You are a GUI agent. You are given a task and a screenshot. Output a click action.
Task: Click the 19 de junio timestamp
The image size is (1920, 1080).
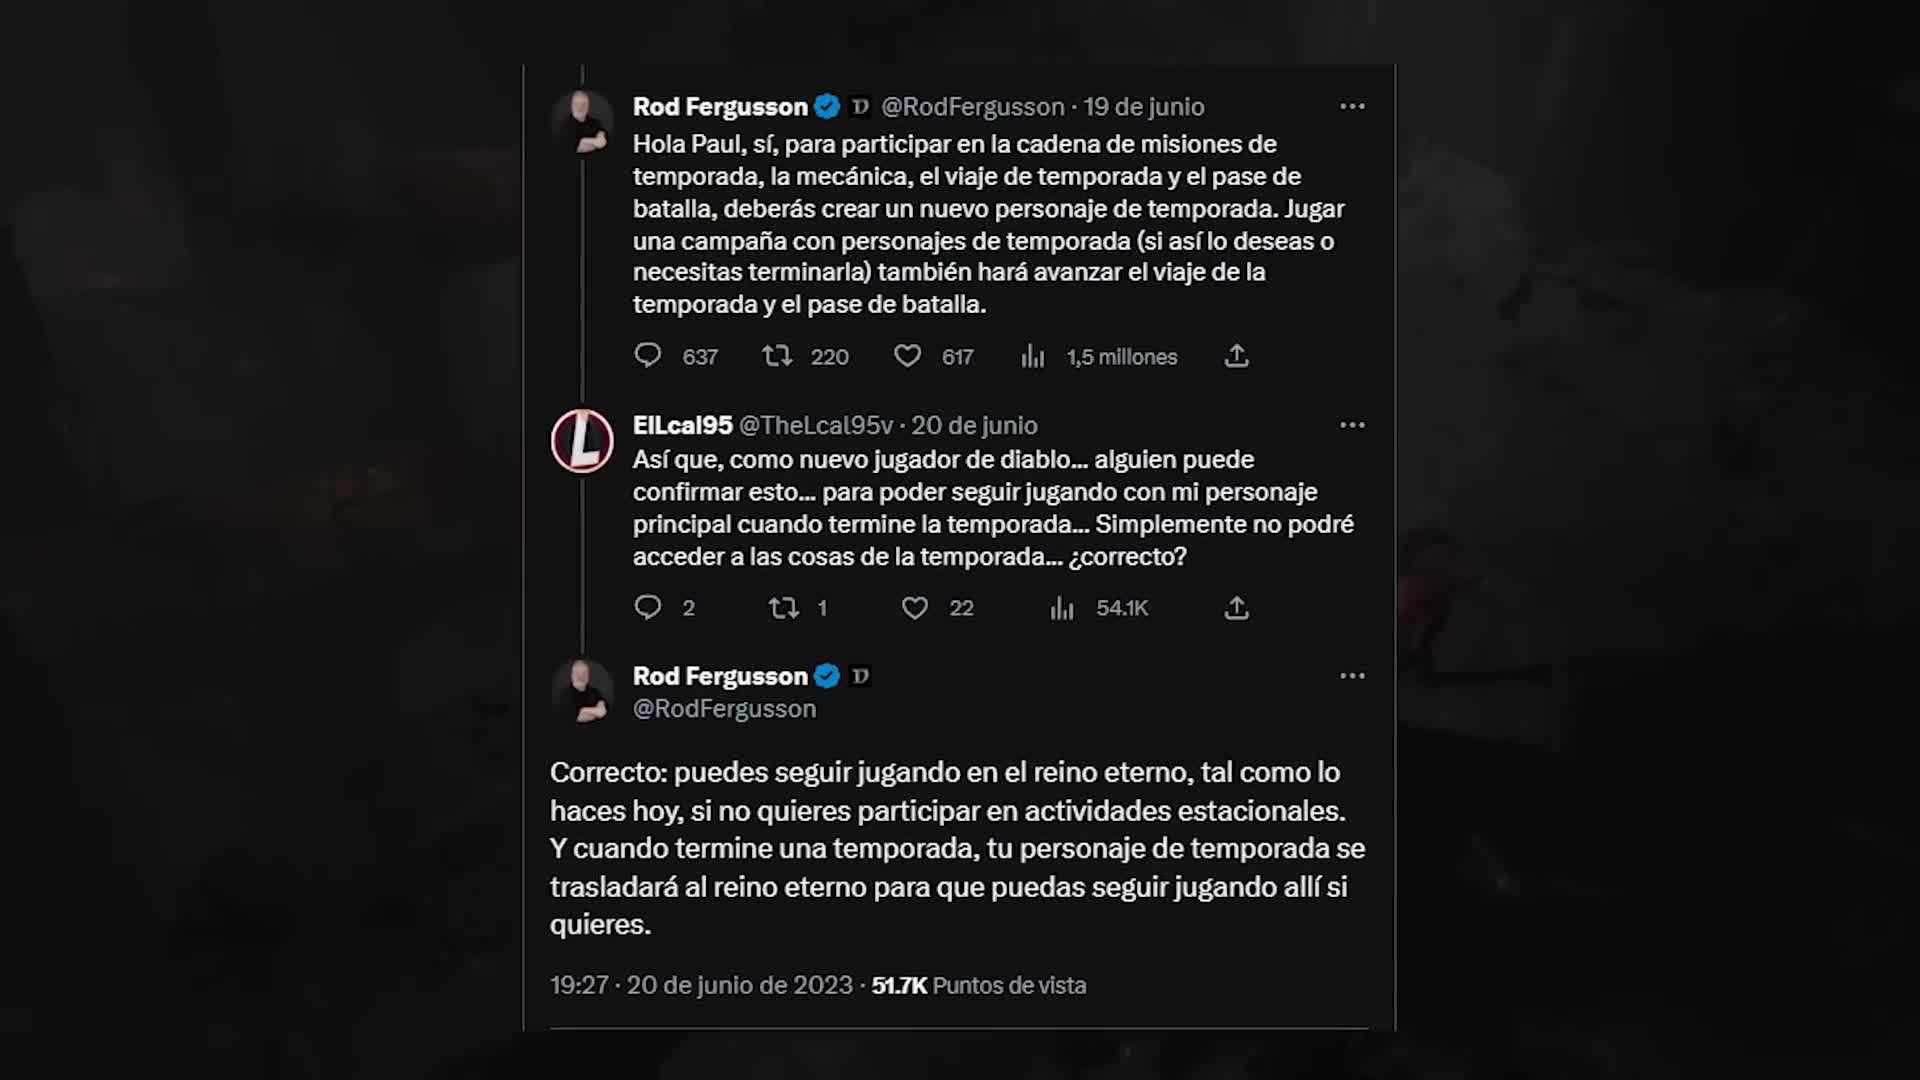(1143, 106)
